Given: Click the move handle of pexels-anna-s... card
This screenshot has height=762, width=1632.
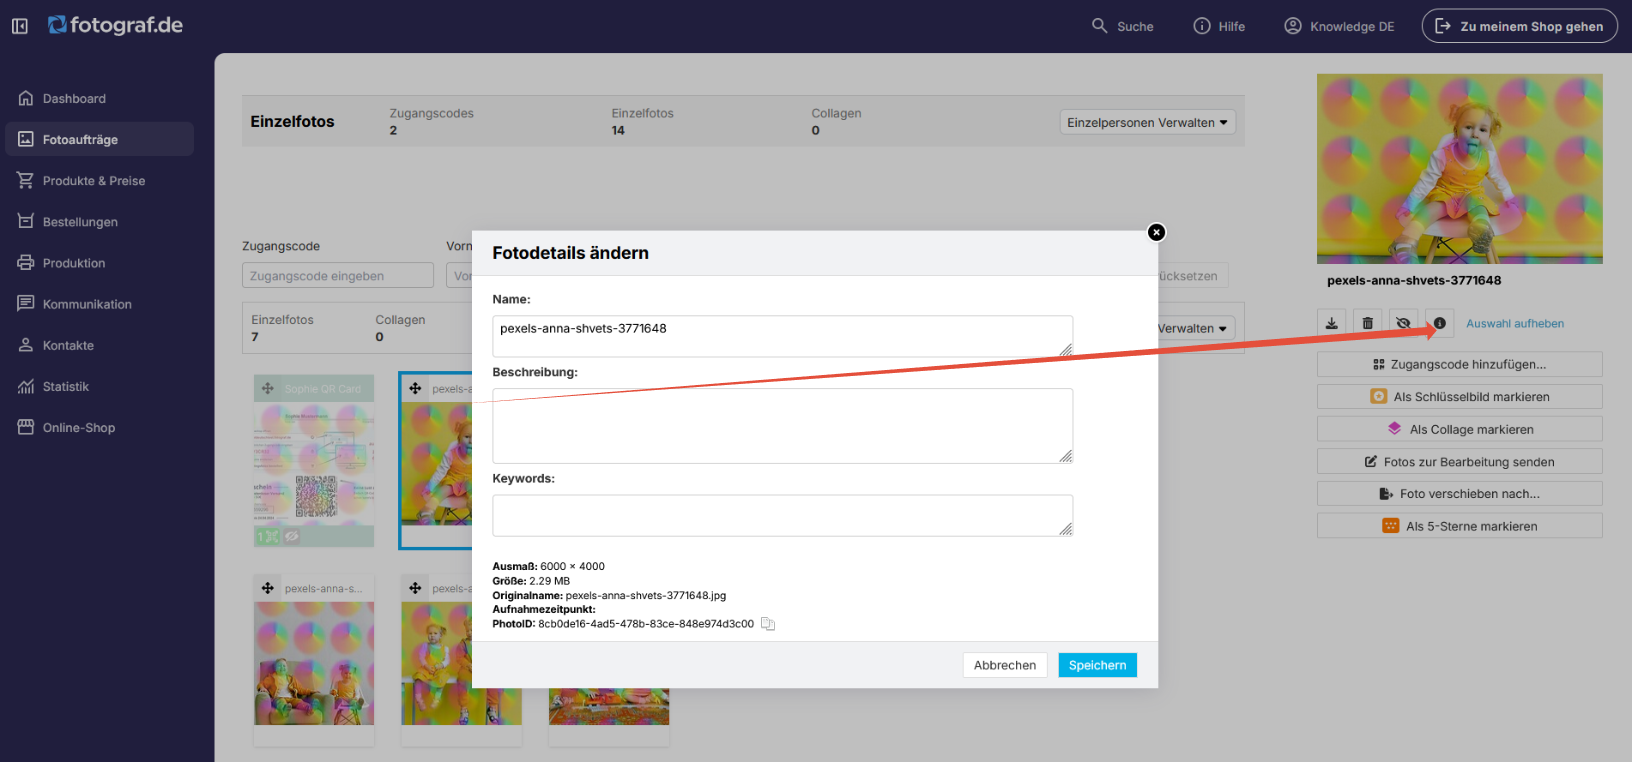Looking at the screenshot, I should (x=268, y=588).
